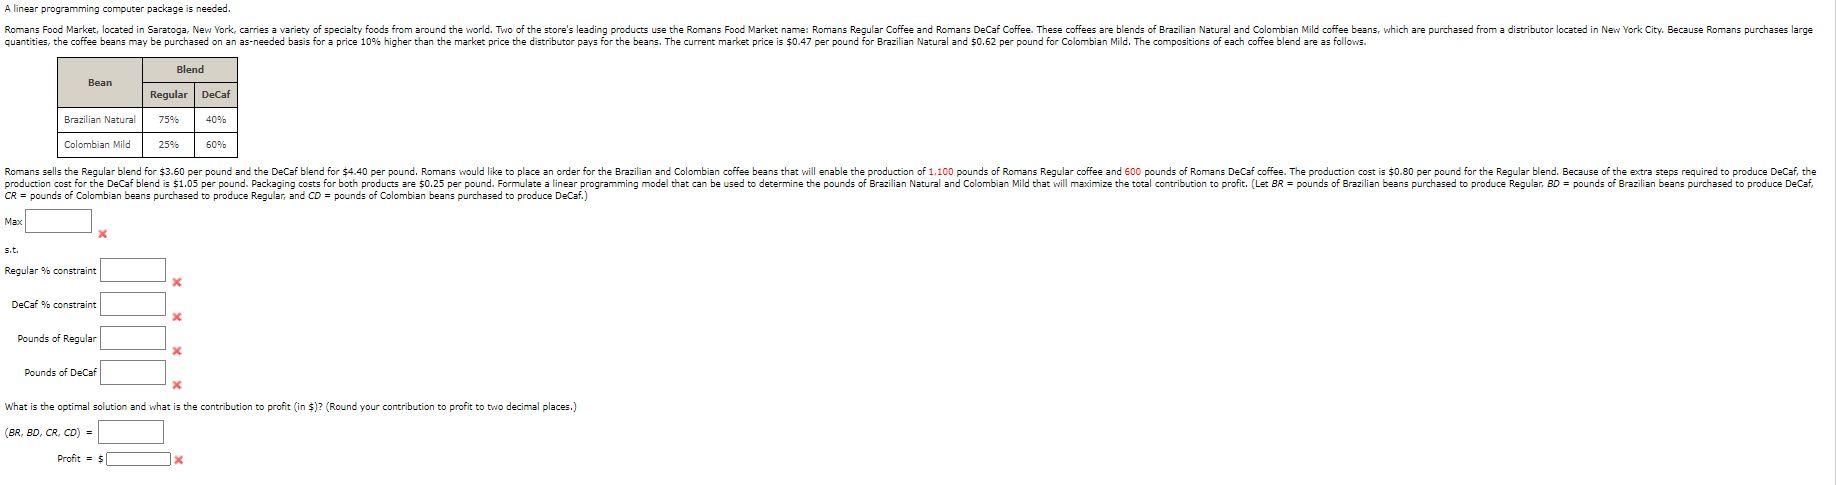This screenshot has width=1836, height=485.
Task: Activate the Pounds of DeCaf input box
Action: coord(133,372)
